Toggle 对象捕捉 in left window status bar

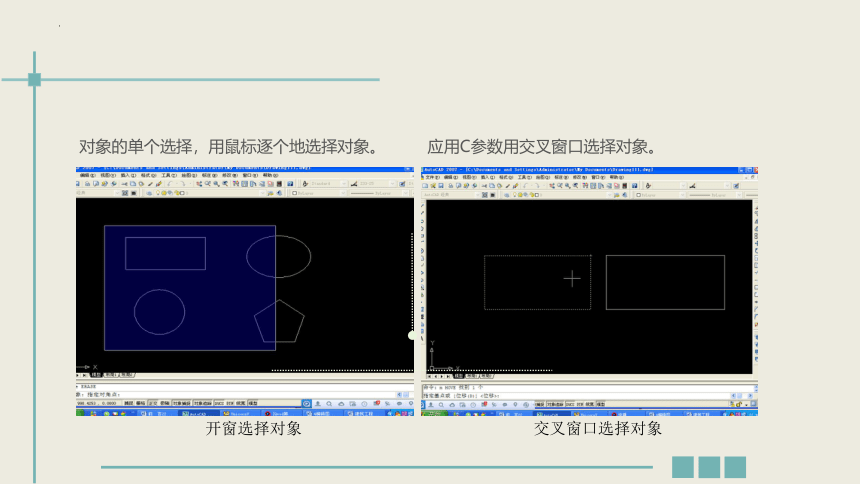click(x=182, y=403)
